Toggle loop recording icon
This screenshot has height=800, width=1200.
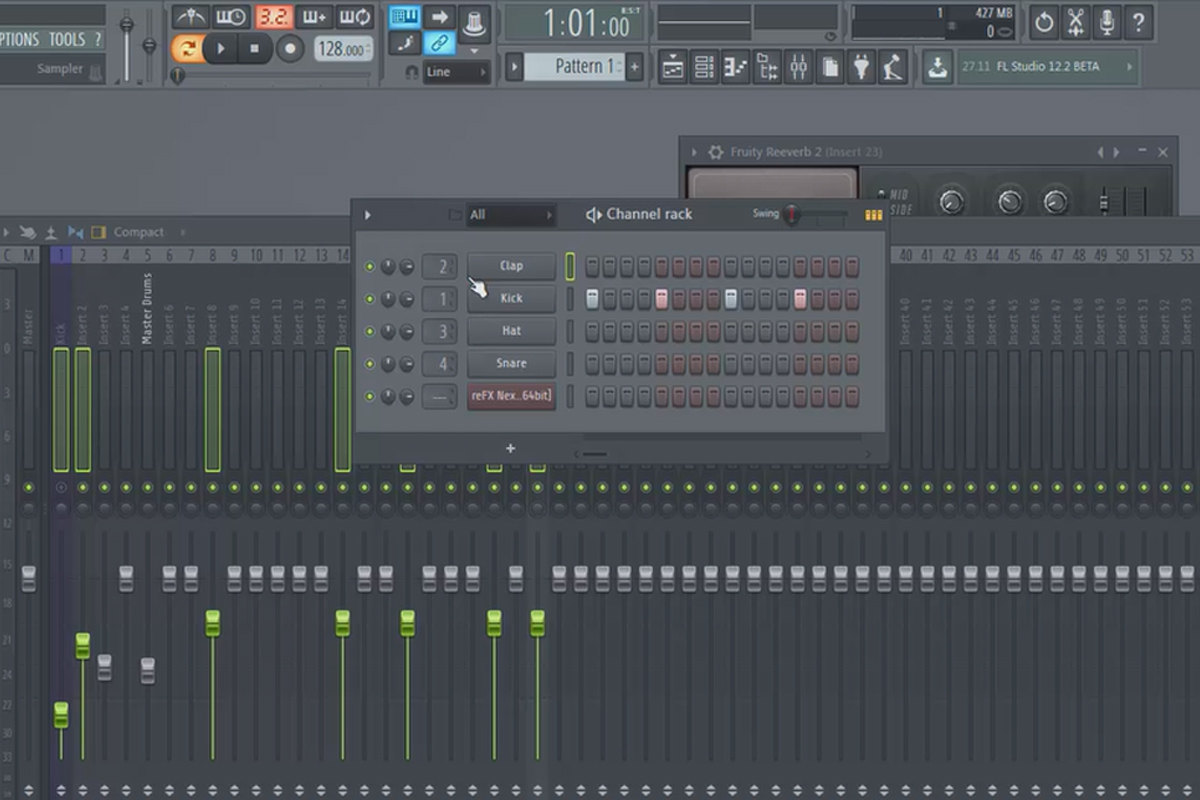click(x=355, y=17)
